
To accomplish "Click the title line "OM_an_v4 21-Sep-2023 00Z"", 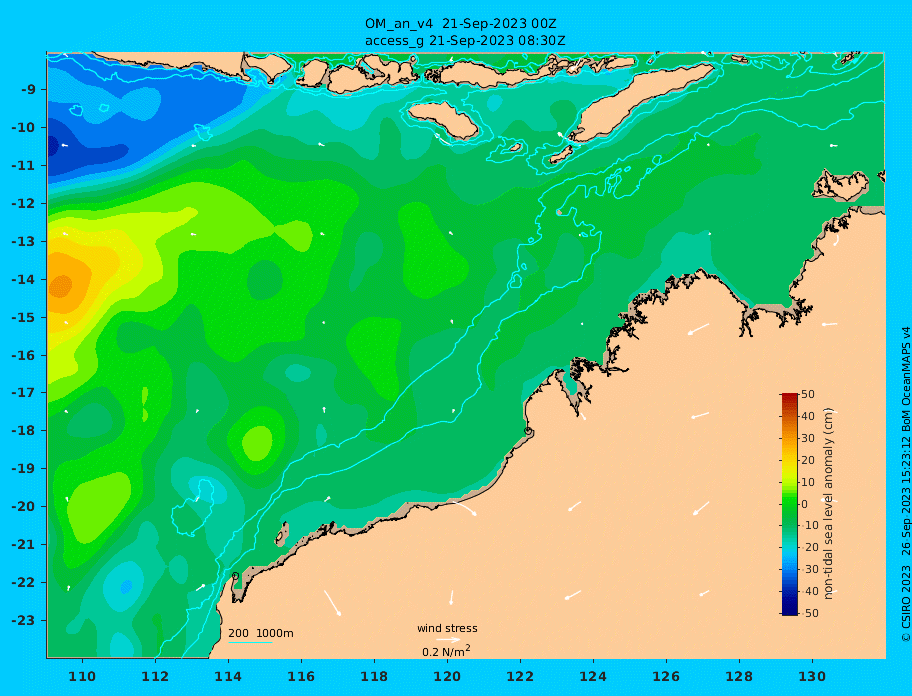I will [x=460, y=24].
